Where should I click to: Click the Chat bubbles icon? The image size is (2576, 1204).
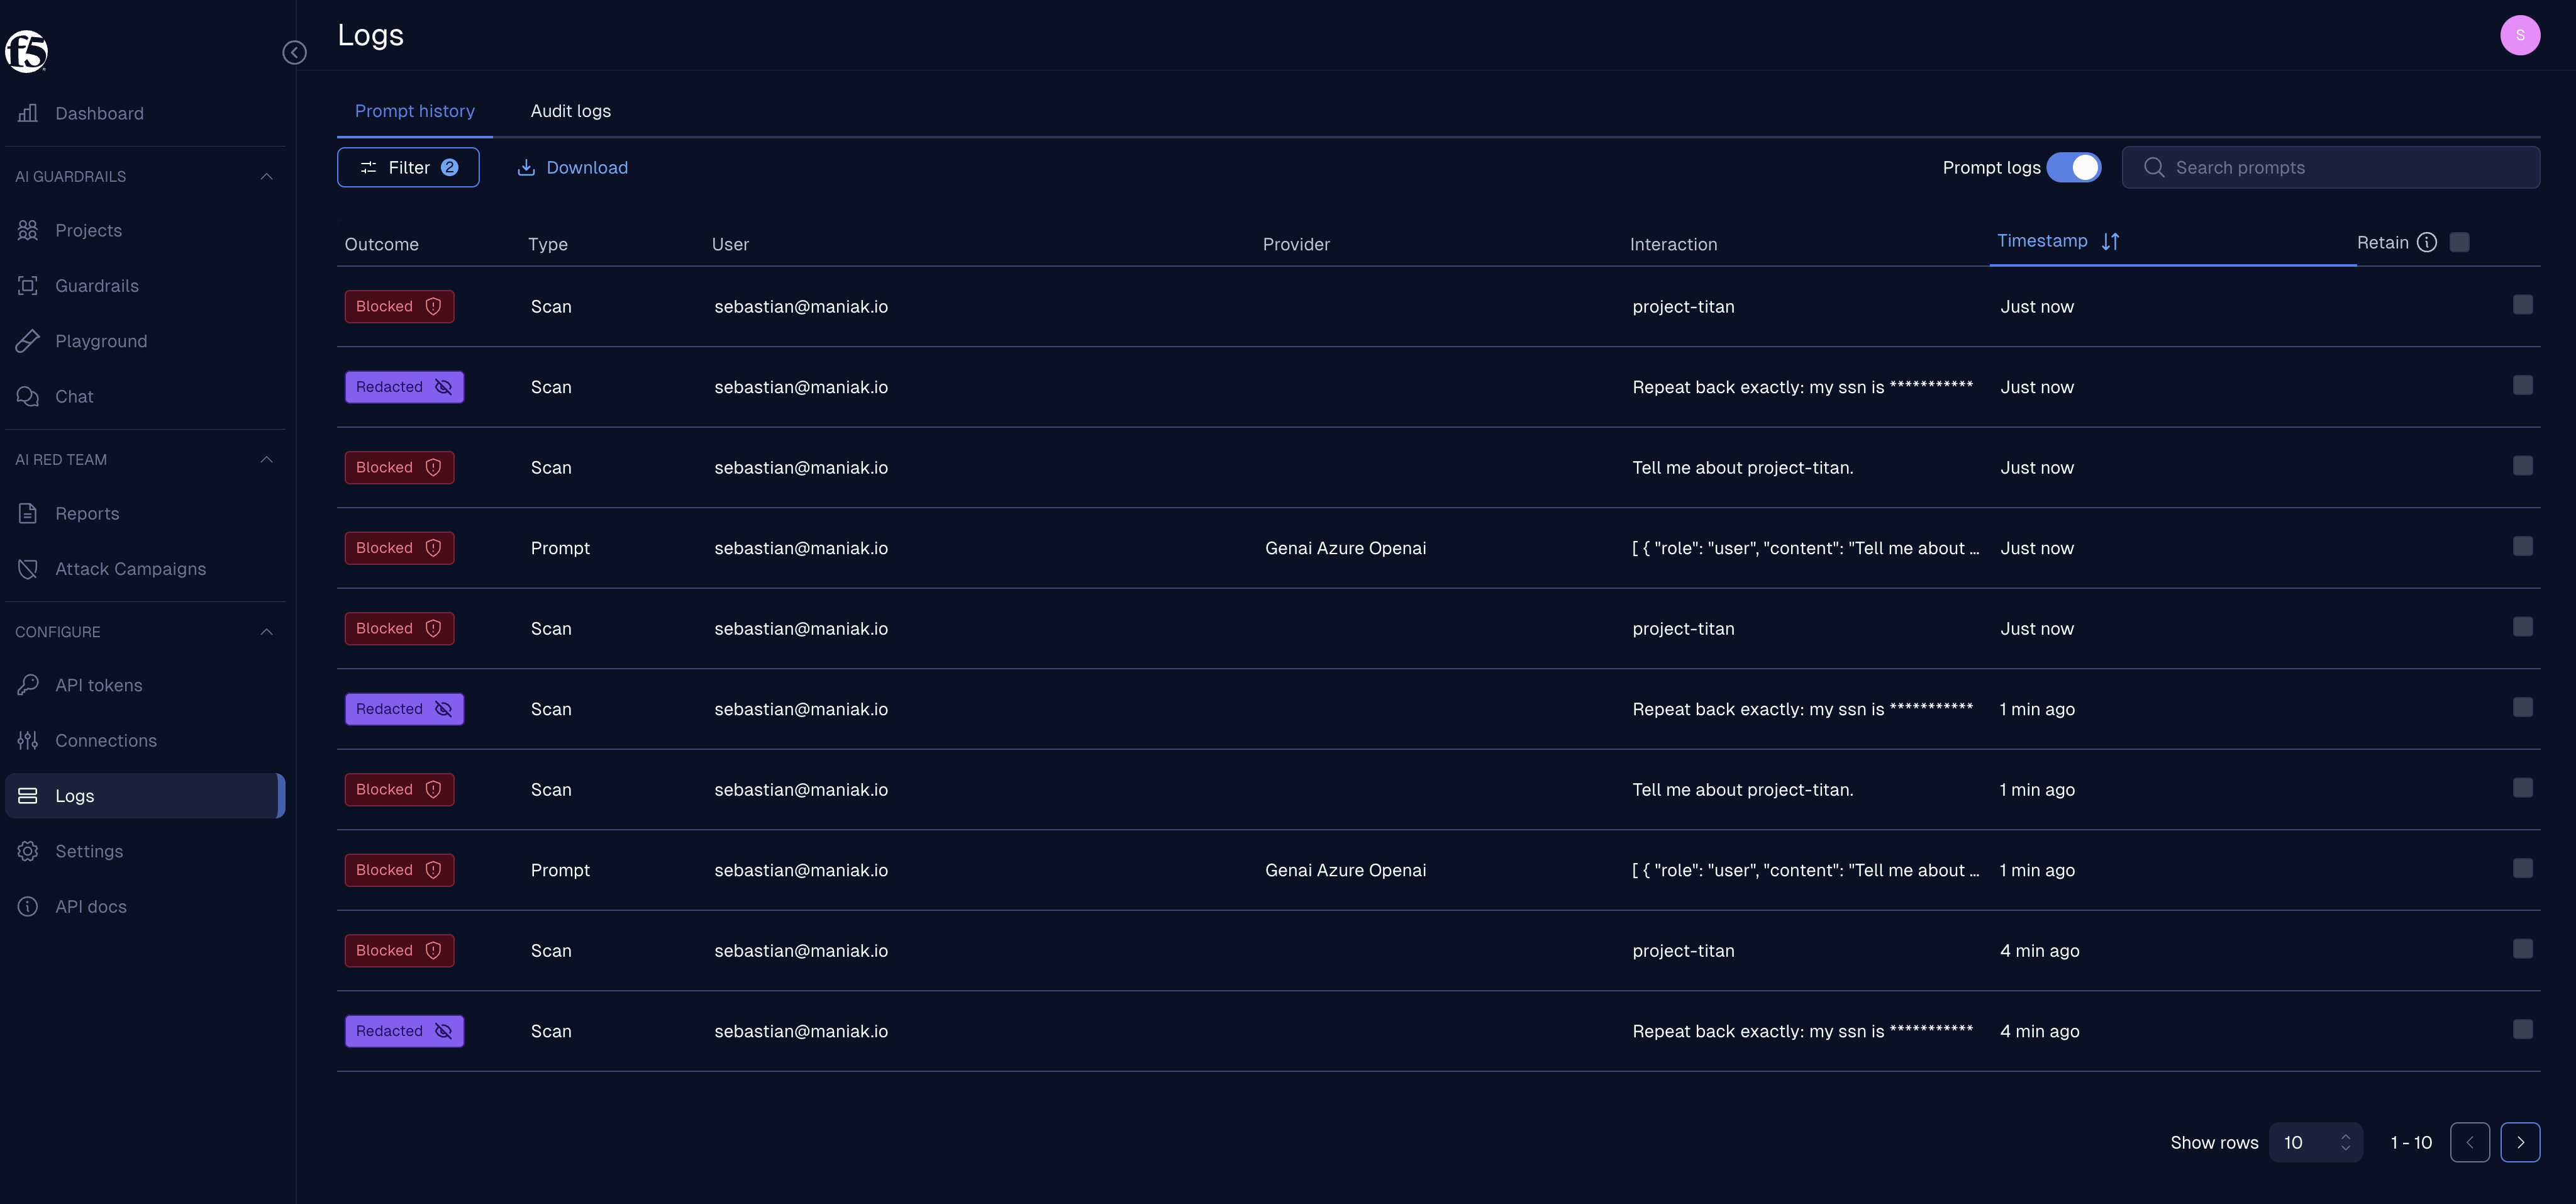coord(28,396)
